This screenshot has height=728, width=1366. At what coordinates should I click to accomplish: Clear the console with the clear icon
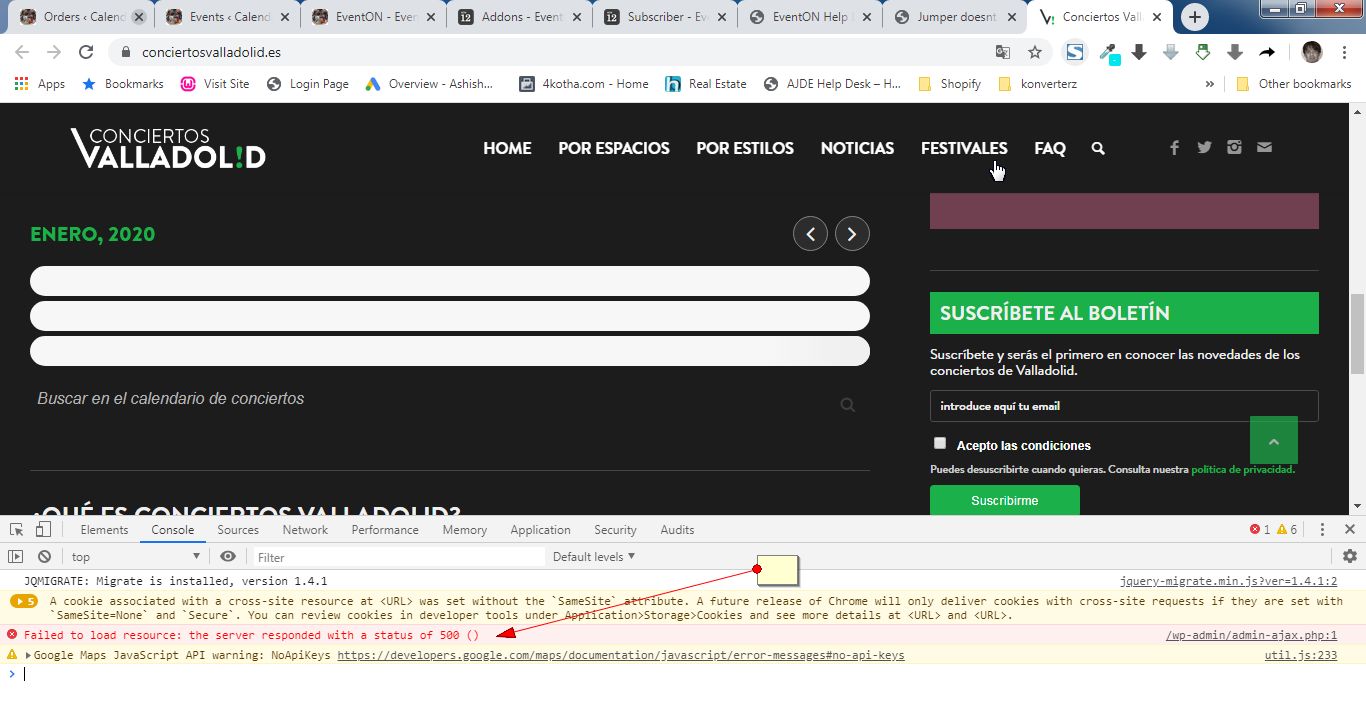[x=44, y=557]
